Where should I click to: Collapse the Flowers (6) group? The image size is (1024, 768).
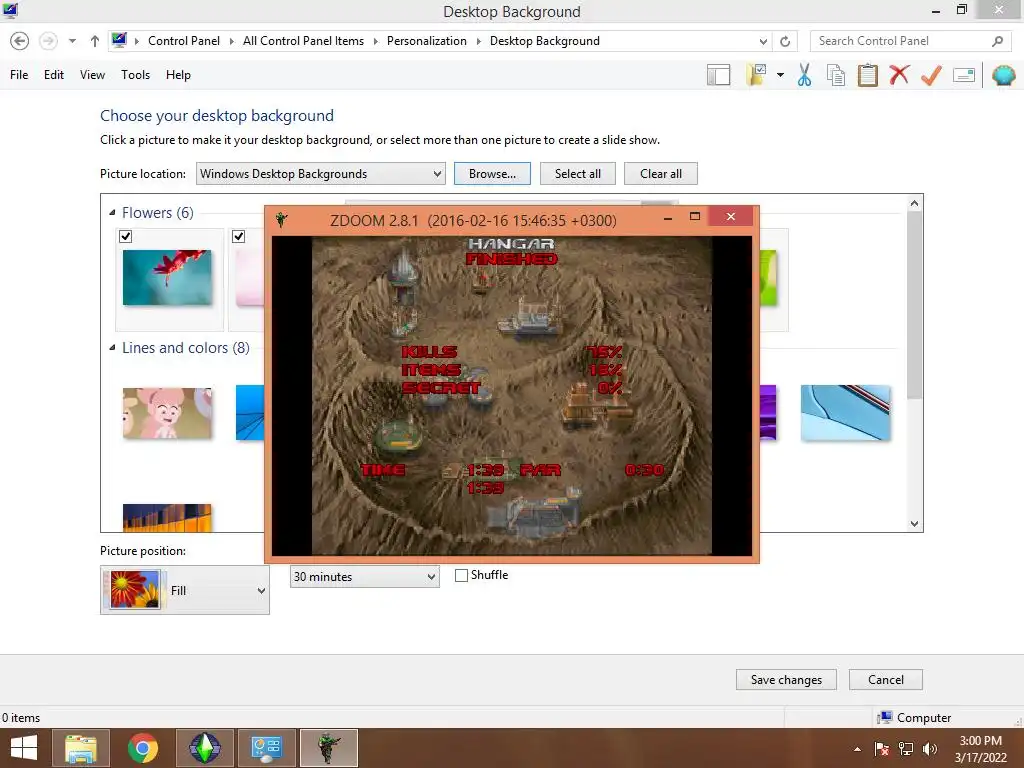point(112,213)
